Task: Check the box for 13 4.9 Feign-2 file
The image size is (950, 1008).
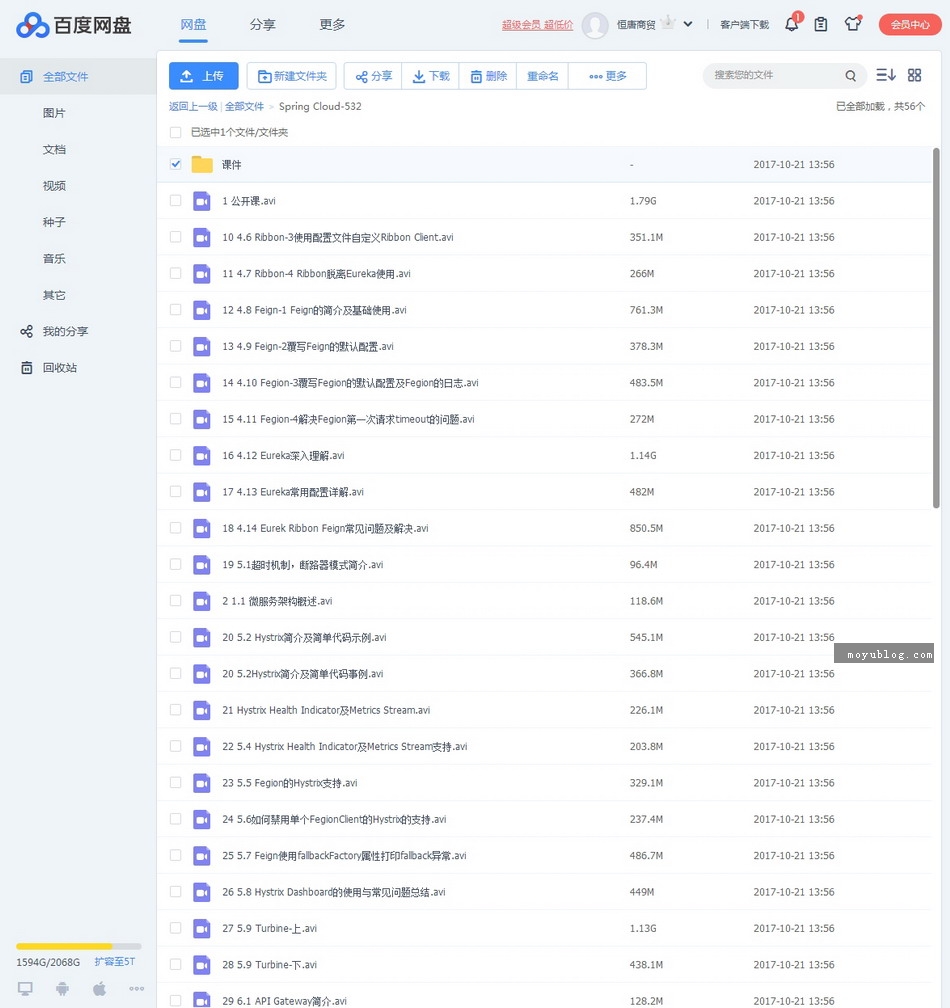Action: coord(175,346)
